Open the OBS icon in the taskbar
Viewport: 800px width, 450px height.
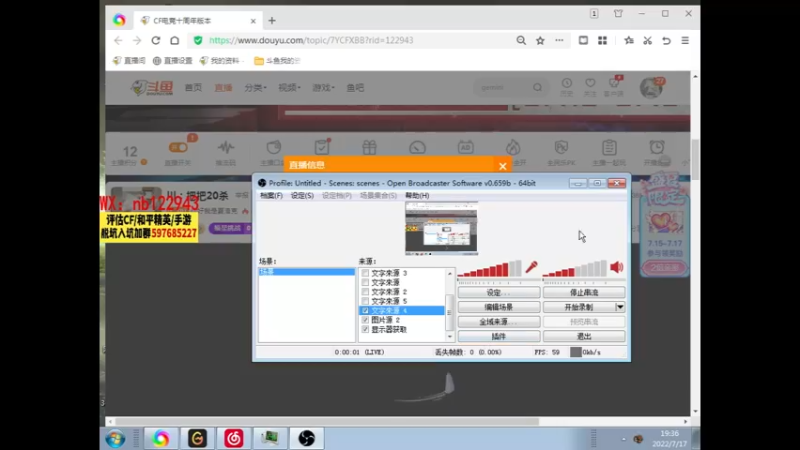click(x=307, y=439)
